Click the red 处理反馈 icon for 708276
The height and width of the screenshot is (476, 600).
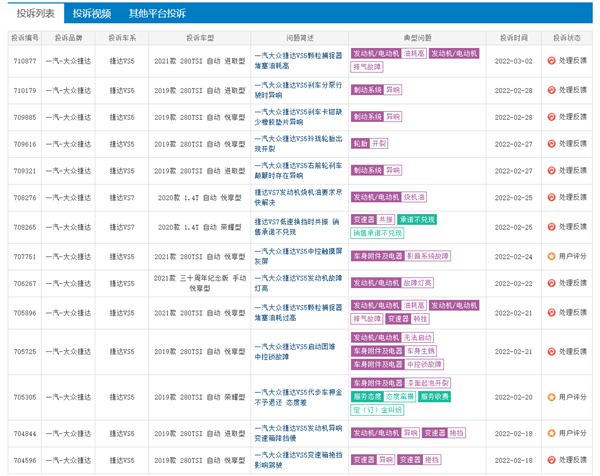pos(551,197)
